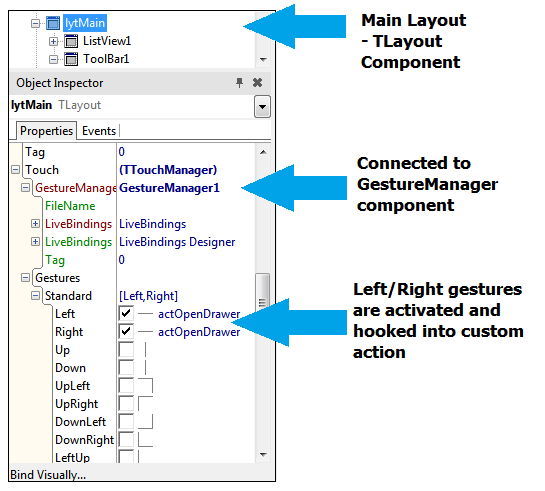The height and width of the screenshot is (491, 545).
Task: Click the UpLeft gesture shape icon
Action: pos(145,386)
